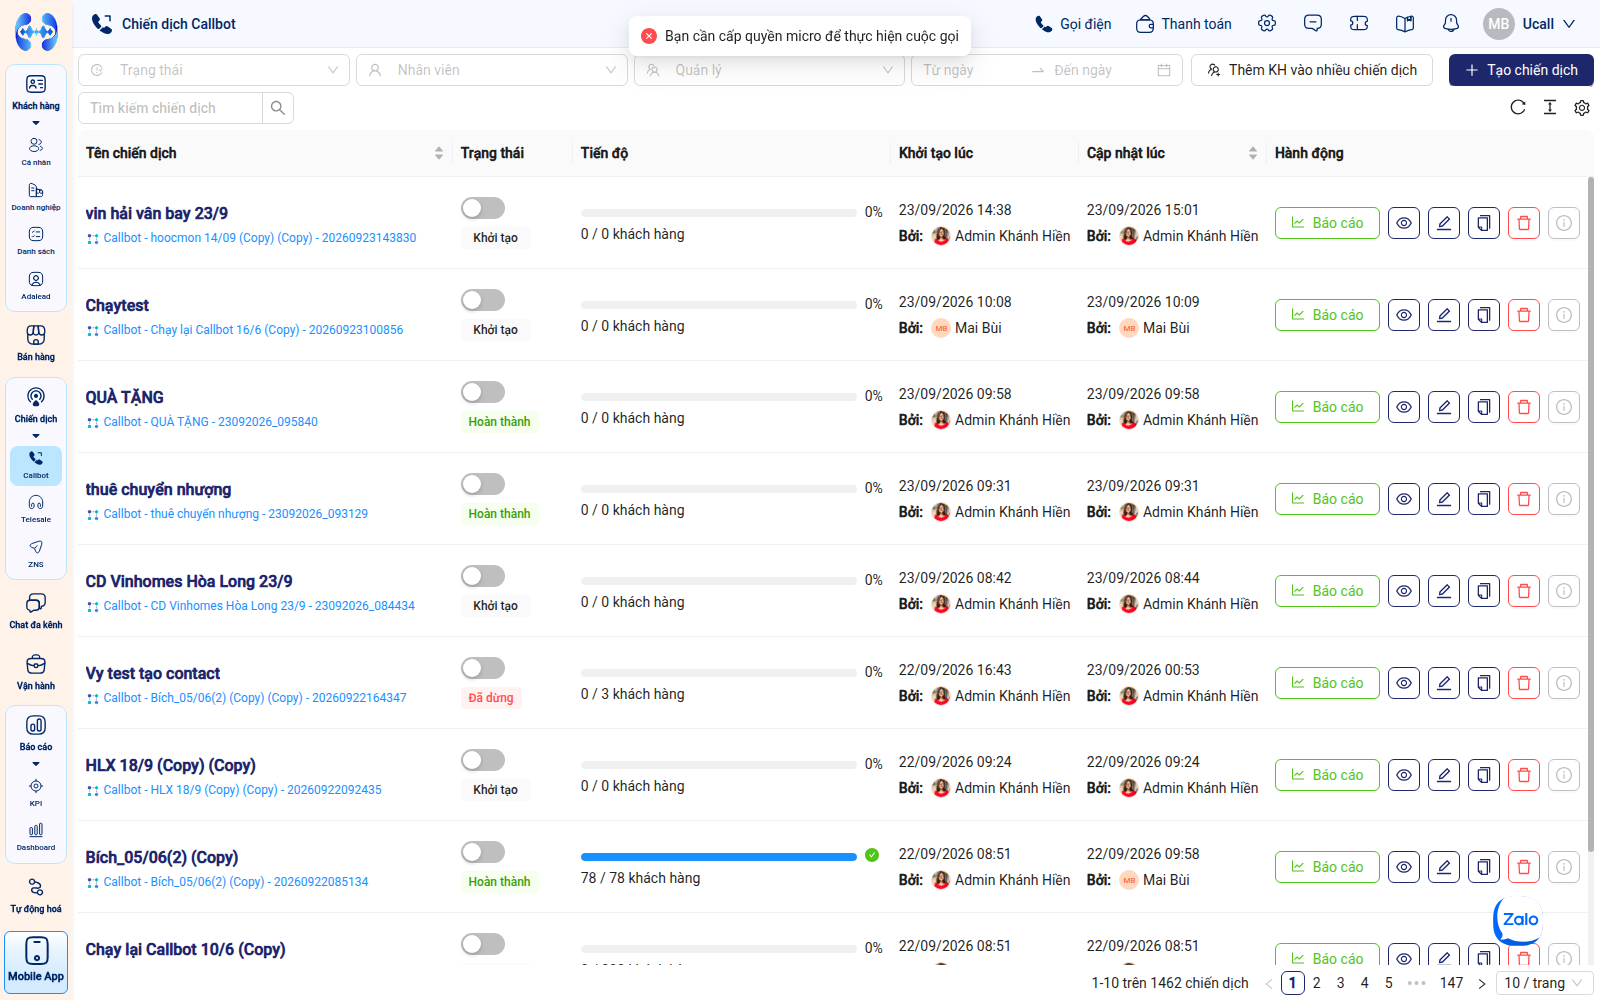This screenshot has width=1600, height=1000.
Task: Change the 10 / trang page size
Action: click(x=1544, y=983)
